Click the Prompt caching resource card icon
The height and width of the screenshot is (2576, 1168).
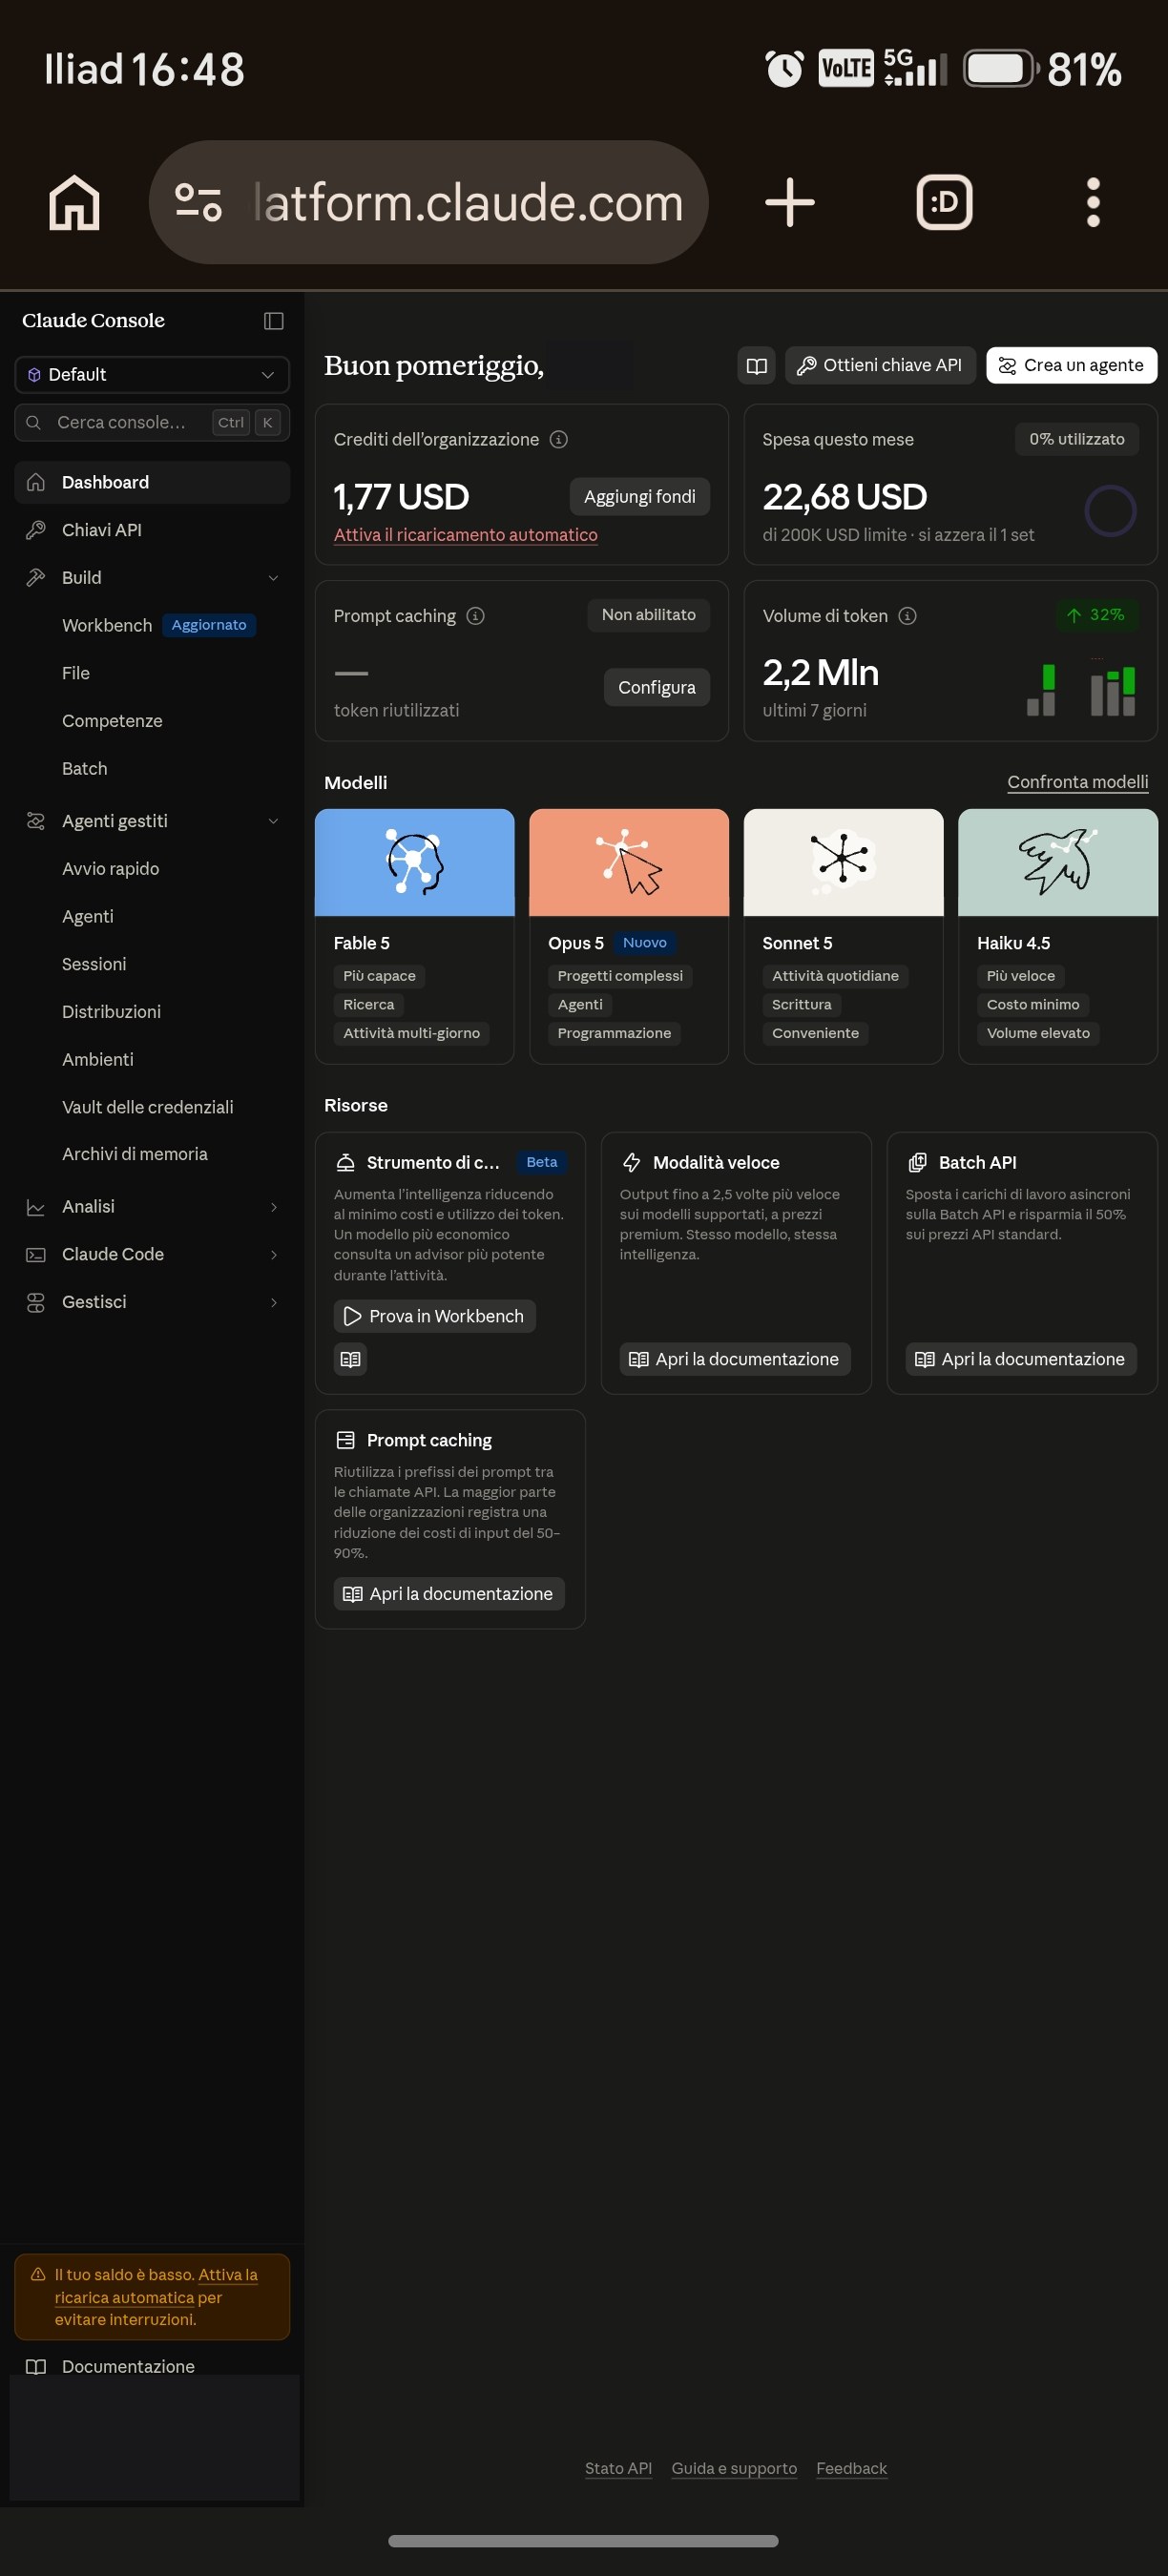[x=345, y=1441]
